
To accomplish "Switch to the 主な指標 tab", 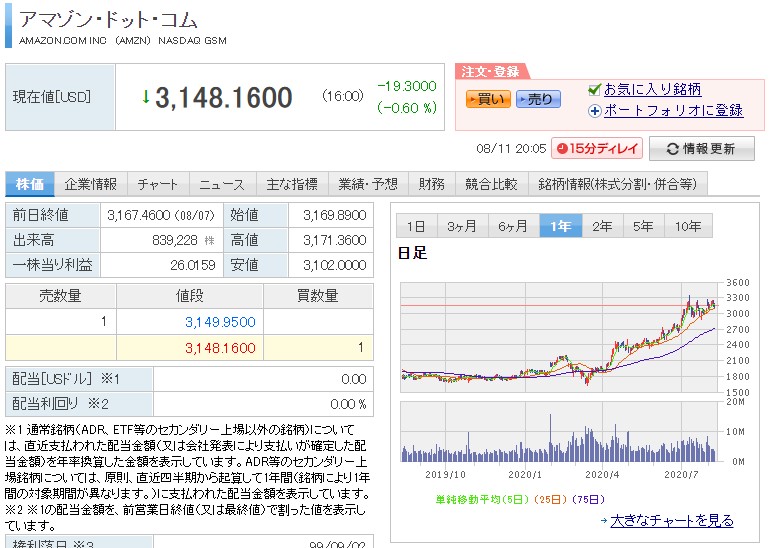I will point(292,184).
